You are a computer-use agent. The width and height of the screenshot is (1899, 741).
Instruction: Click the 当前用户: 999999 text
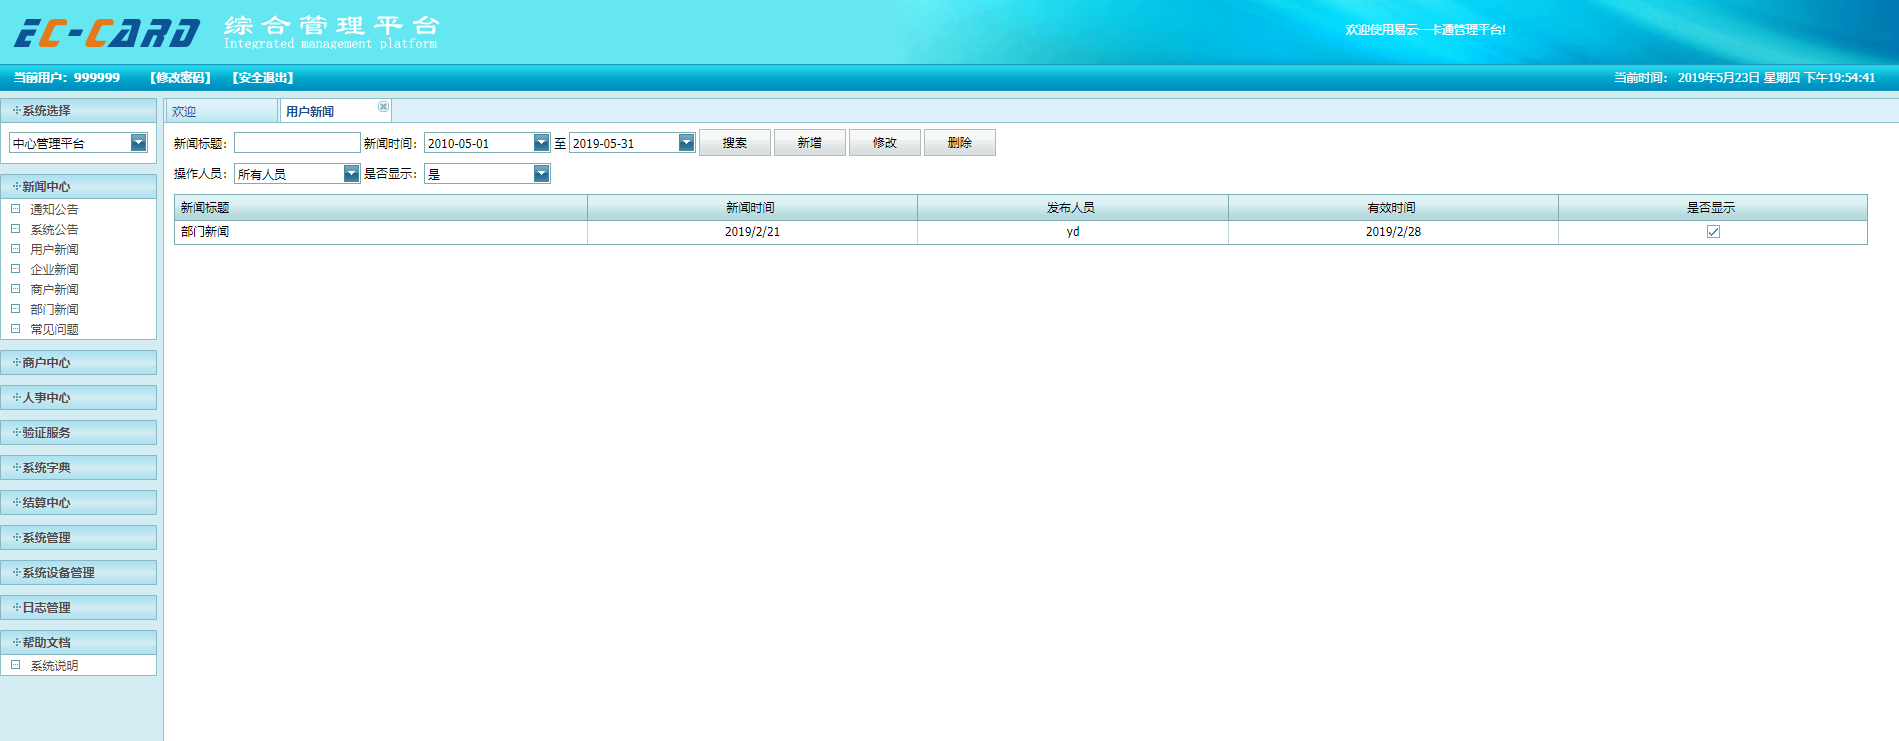click(x=67, y=77)
